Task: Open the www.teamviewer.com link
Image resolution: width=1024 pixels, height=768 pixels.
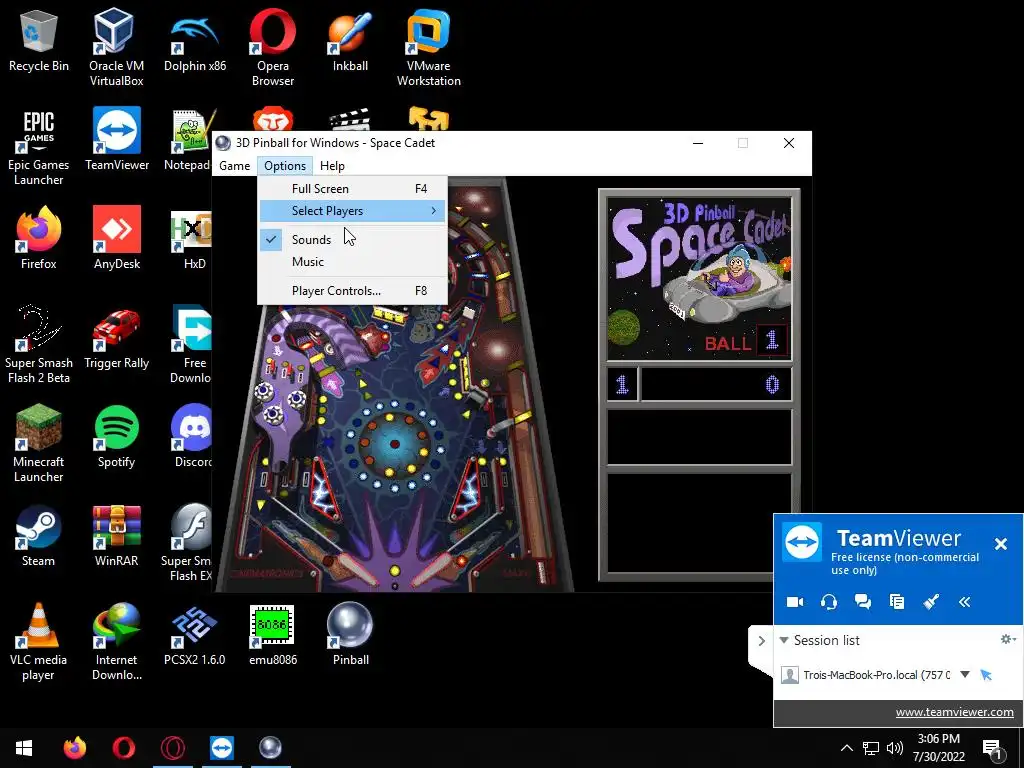Action: click(x=954, y=712)
